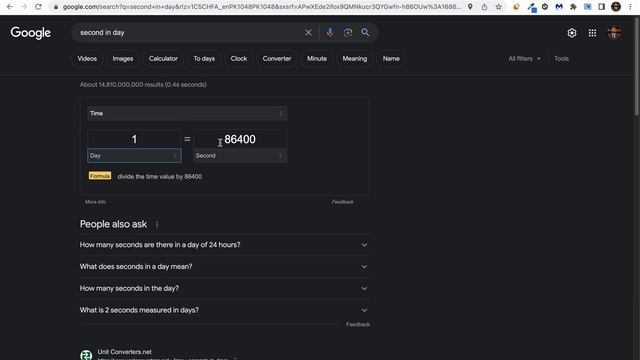Click the browser forward arrow
This screenshot has height=360, width=640.
pyautogui.click(x=24, y=7)
